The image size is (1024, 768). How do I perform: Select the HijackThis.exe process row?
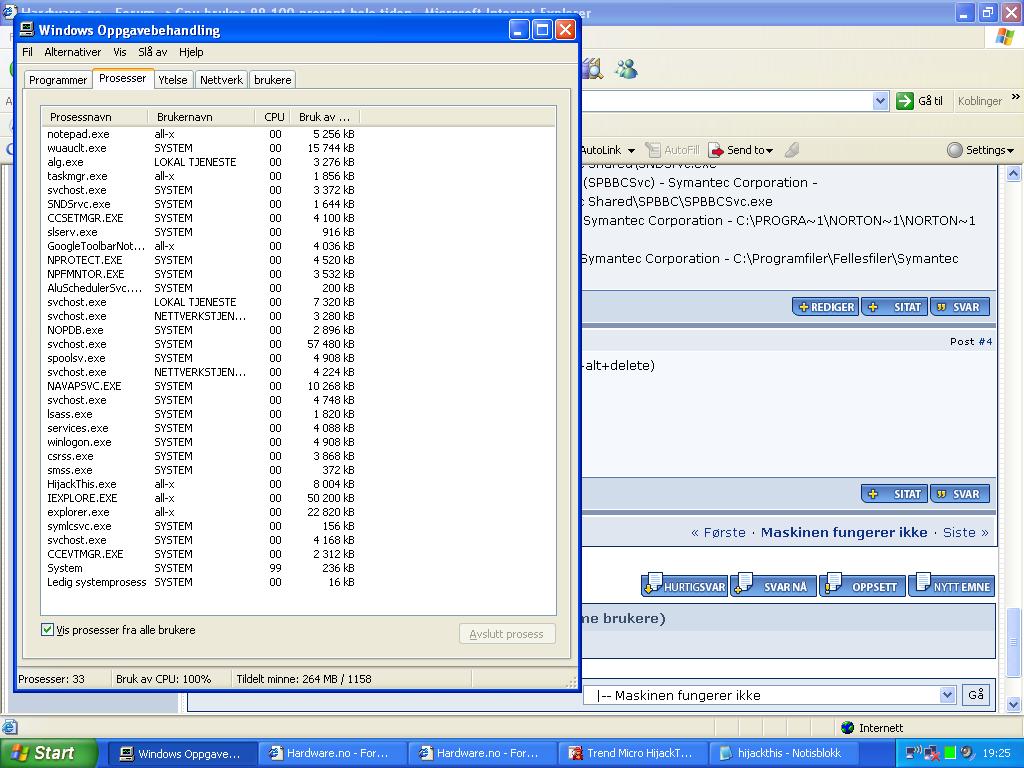tap(200, 485)
